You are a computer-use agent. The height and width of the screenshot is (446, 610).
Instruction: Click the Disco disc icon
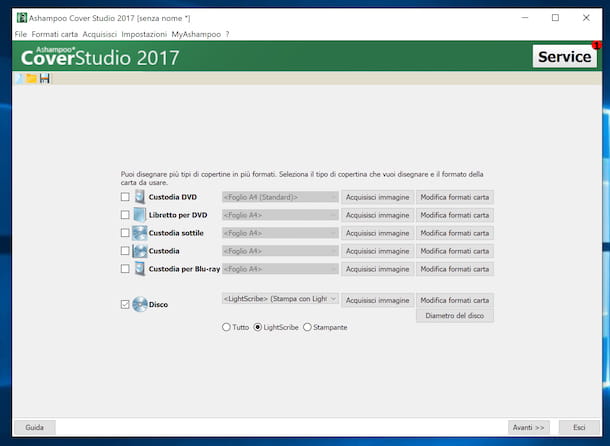[x=139, y=304]
